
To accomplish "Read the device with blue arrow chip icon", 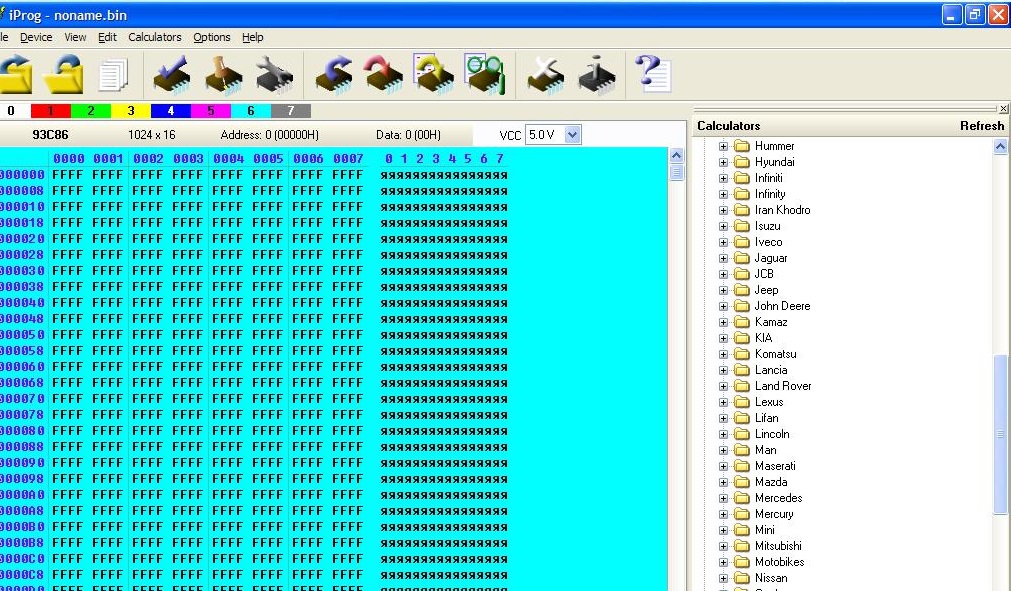I will (333, 75).
